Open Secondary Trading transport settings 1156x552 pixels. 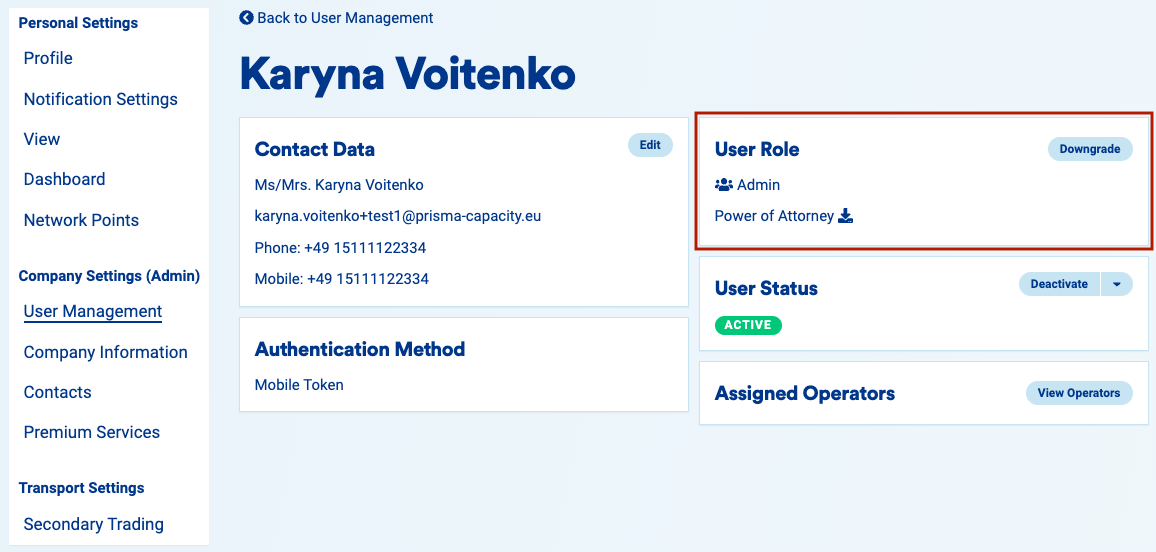[93, 524]
